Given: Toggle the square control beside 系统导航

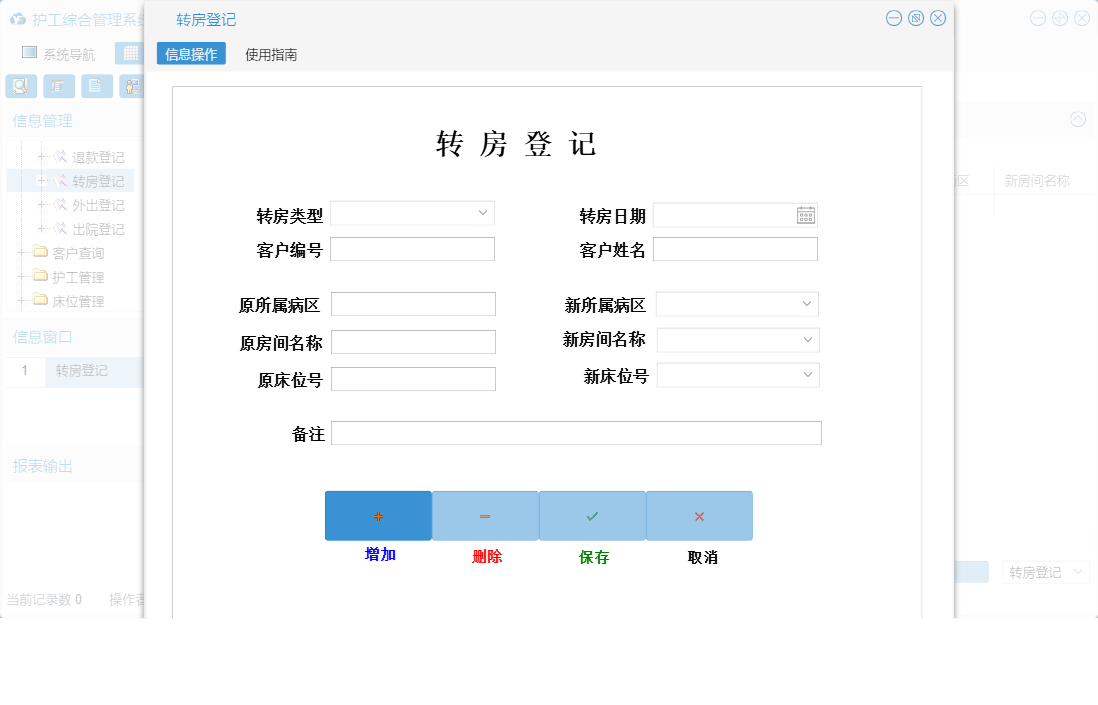Looking at the screenshot, I should click(28, 52).
